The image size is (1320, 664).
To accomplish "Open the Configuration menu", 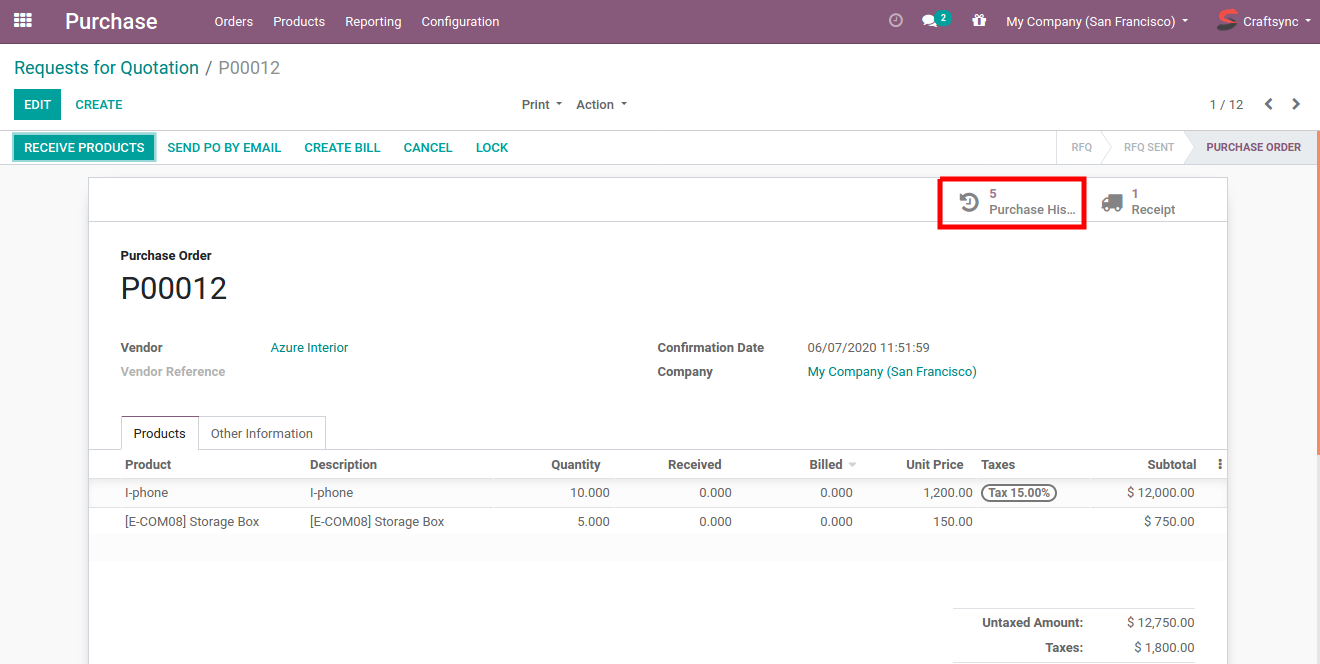I will click(x=460, y=21).
